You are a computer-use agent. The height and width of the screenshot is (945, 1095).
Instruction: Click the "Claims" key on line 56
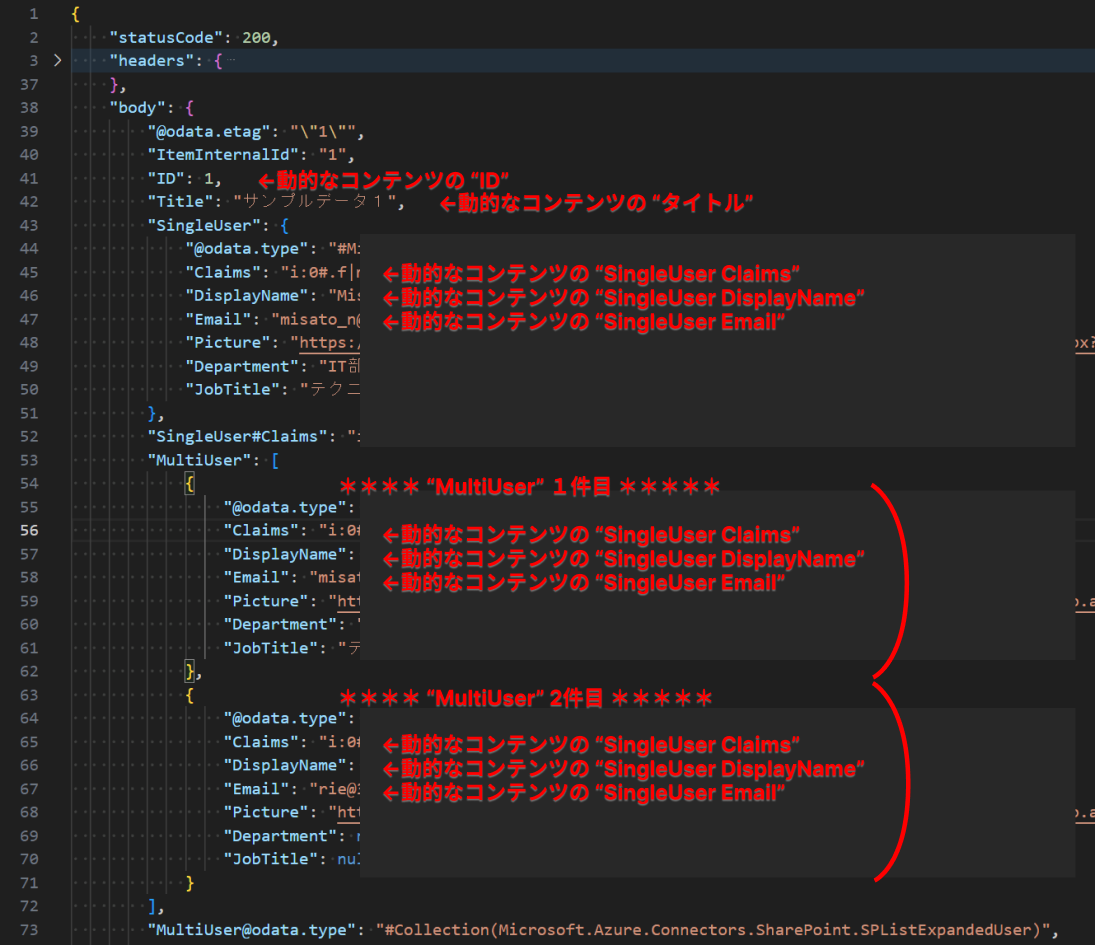click(x=261, y=531)
